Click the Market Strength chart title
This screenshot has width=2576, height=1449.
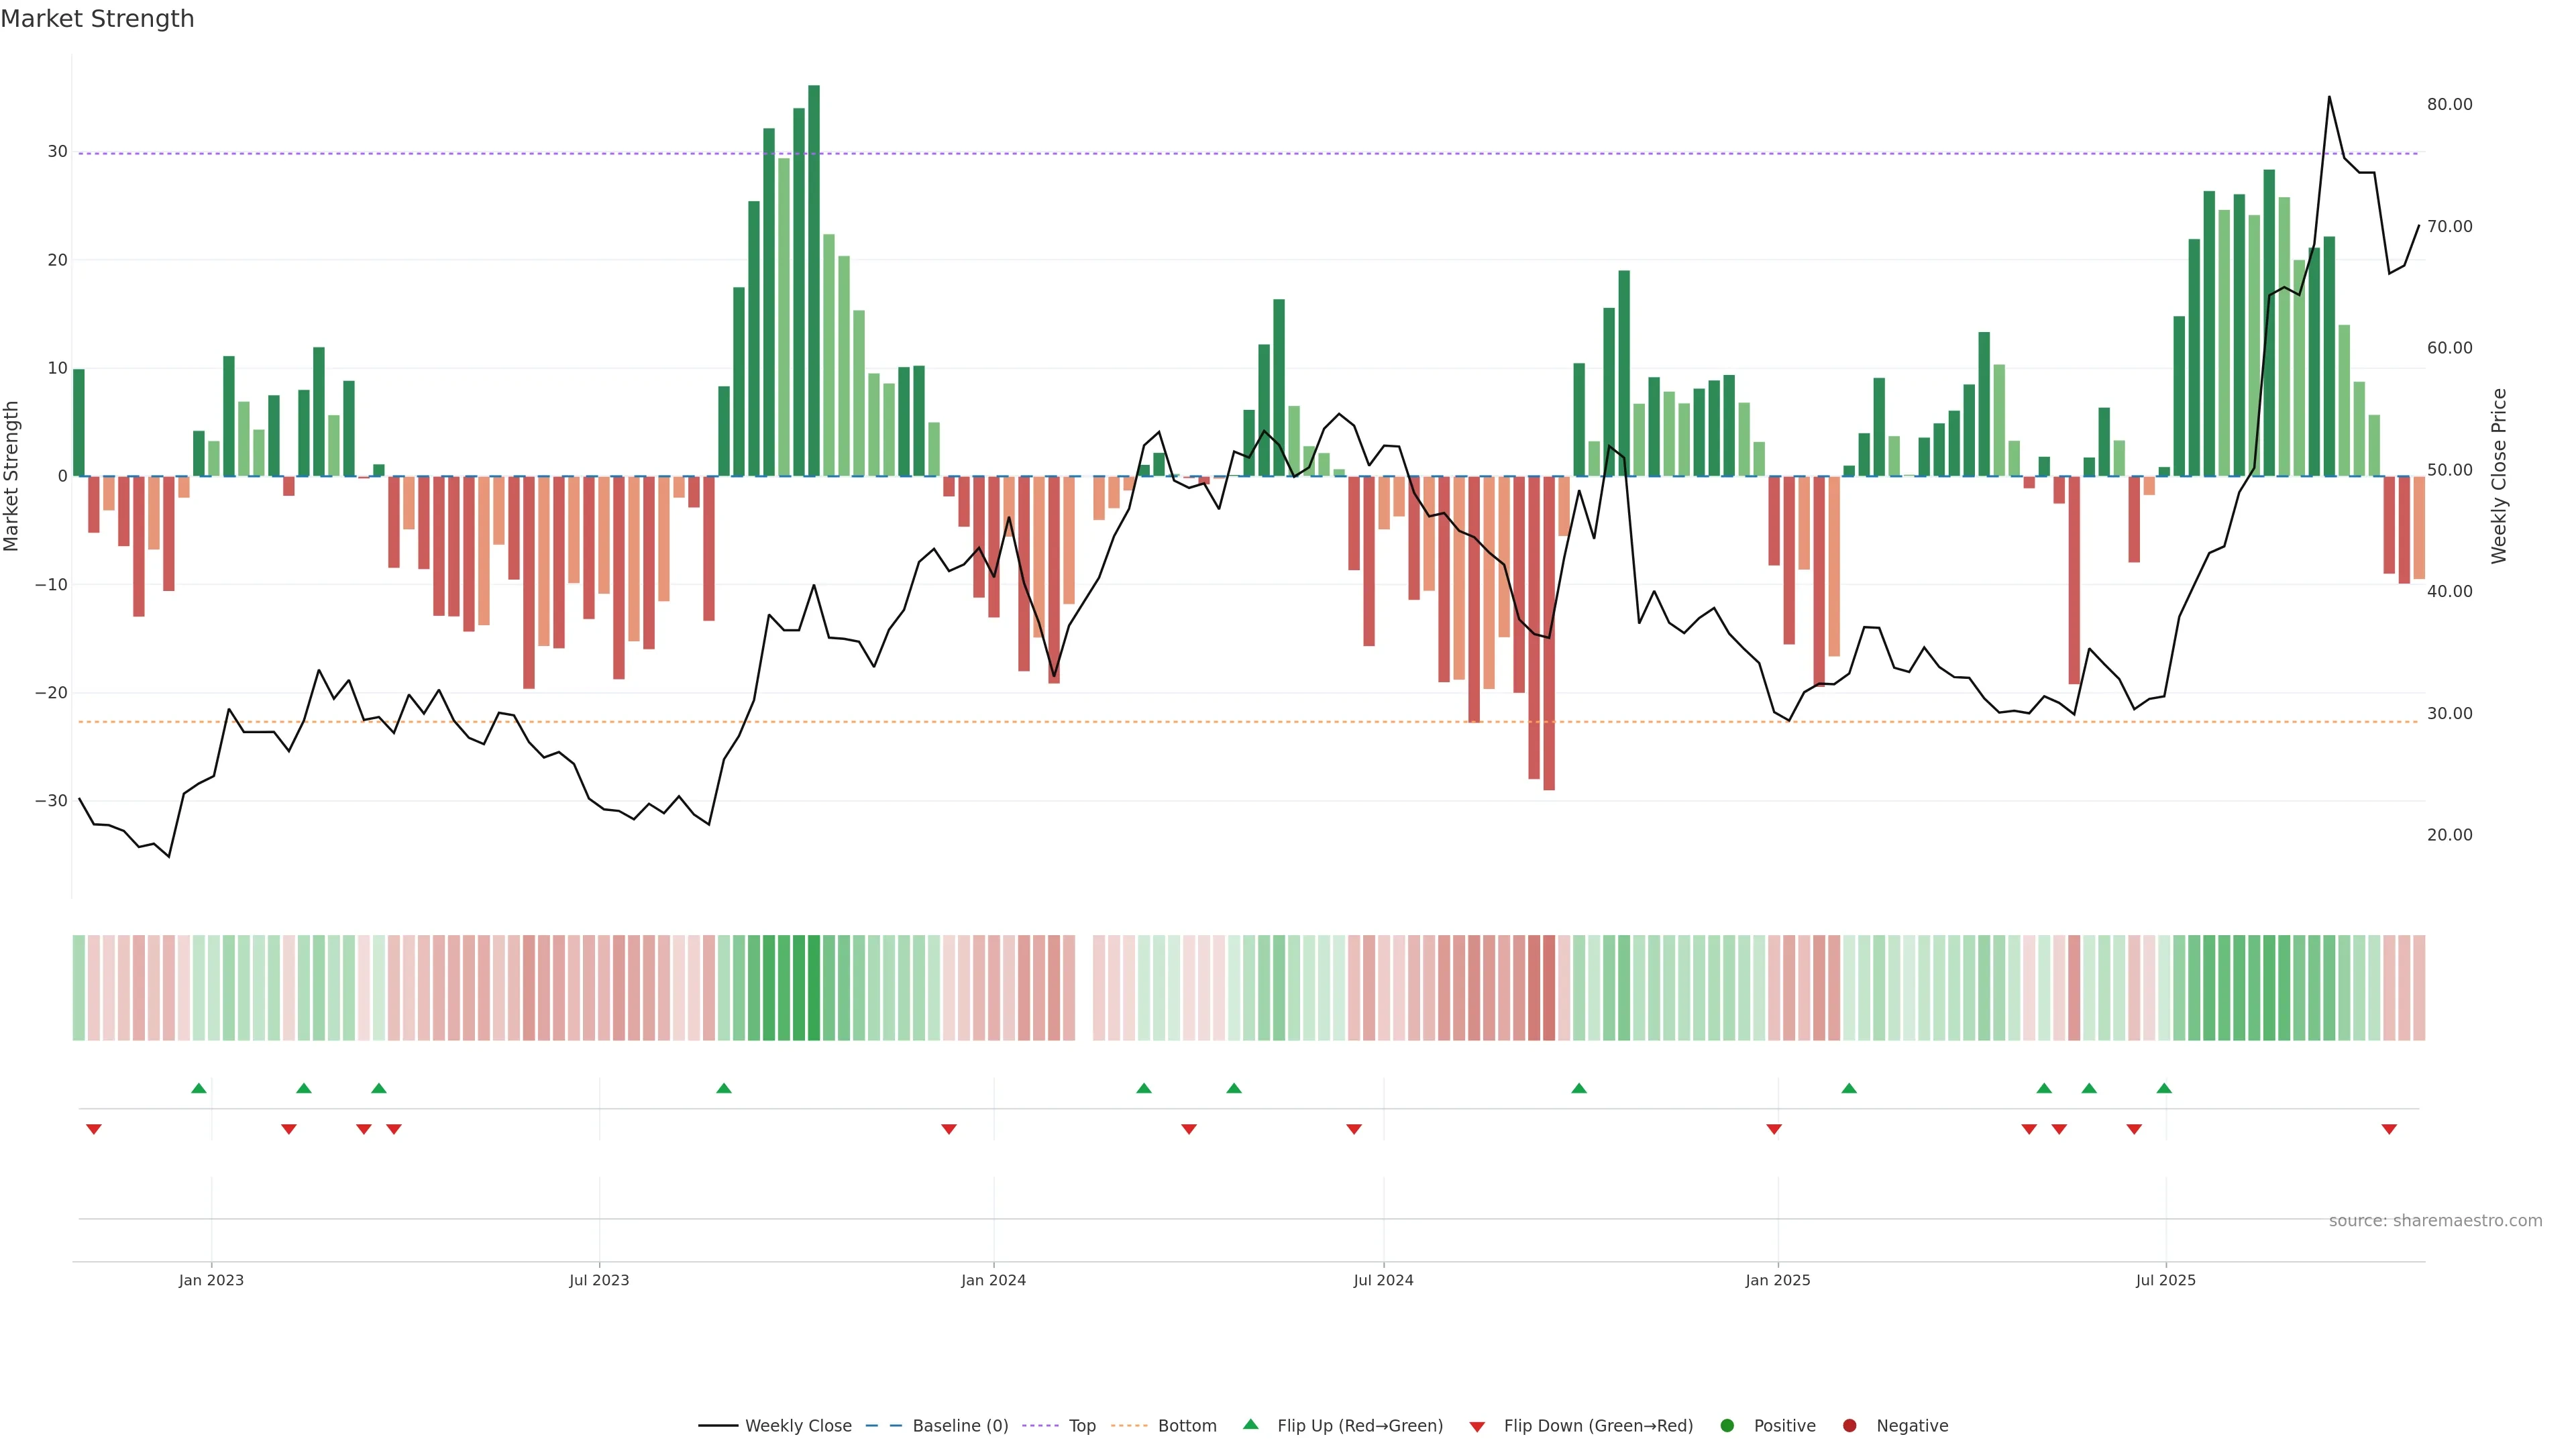pyautogui.click(x=97, y=19)
